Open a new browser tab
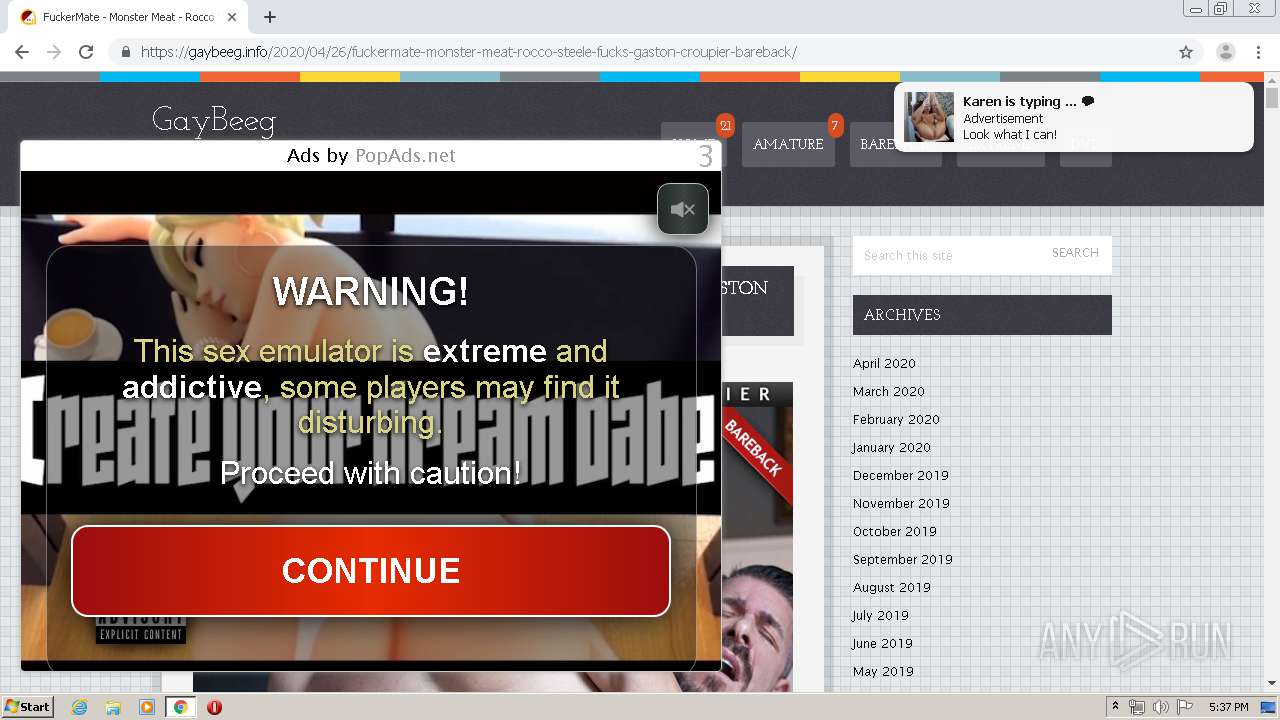The width and height of the screenshot is (1280, 720). (x=270, y=17)
